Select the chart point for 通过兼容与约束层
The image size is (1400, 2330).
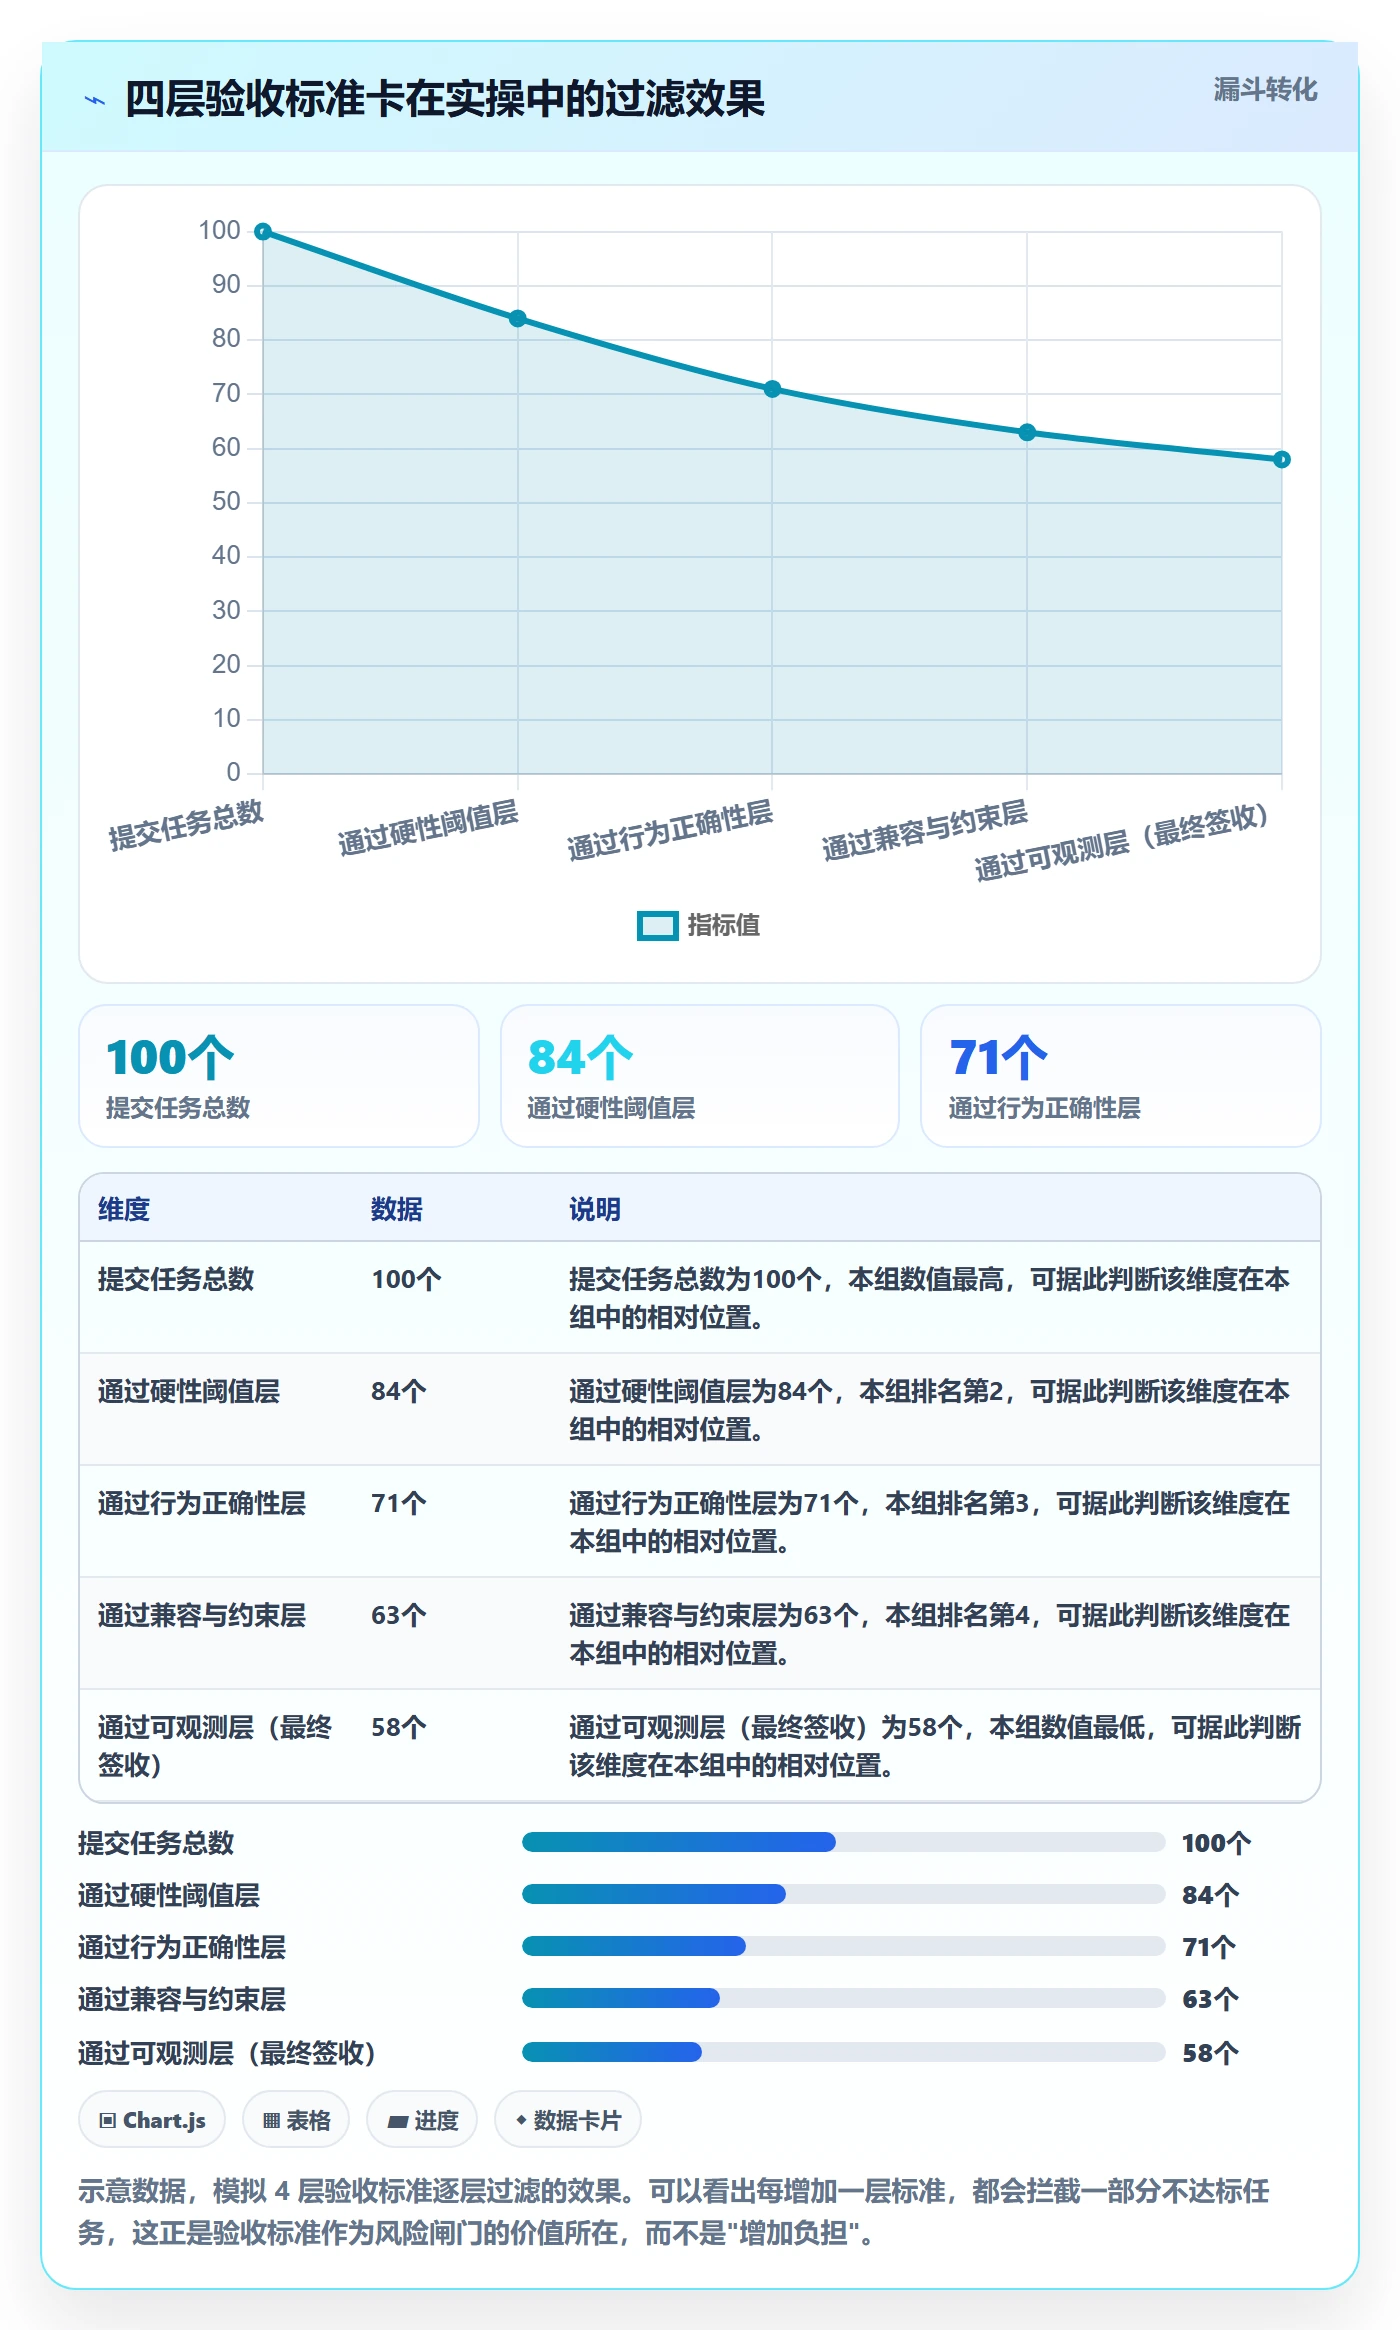click(1027, 433)
